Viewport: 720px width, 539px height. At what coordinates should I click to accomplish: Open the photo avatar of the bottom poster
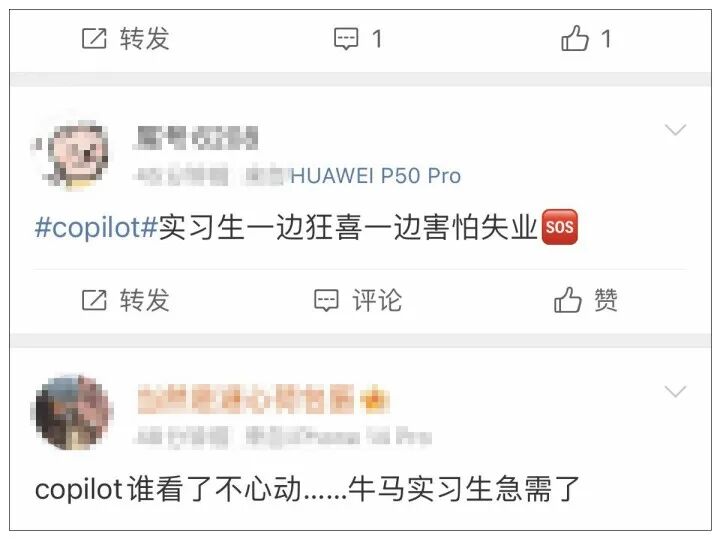pos(73,412)
